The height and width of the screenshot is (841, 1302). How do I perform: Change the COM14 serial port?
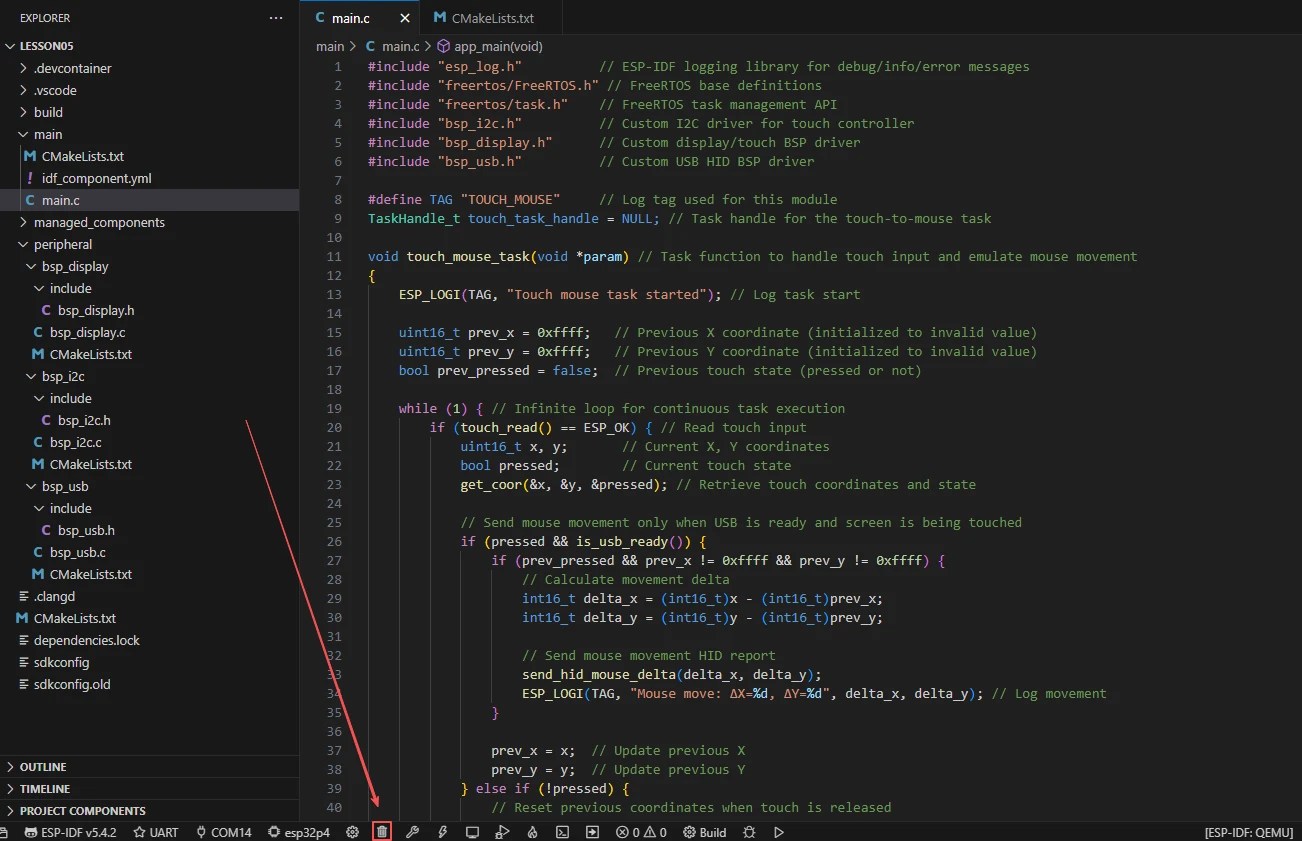223,832
